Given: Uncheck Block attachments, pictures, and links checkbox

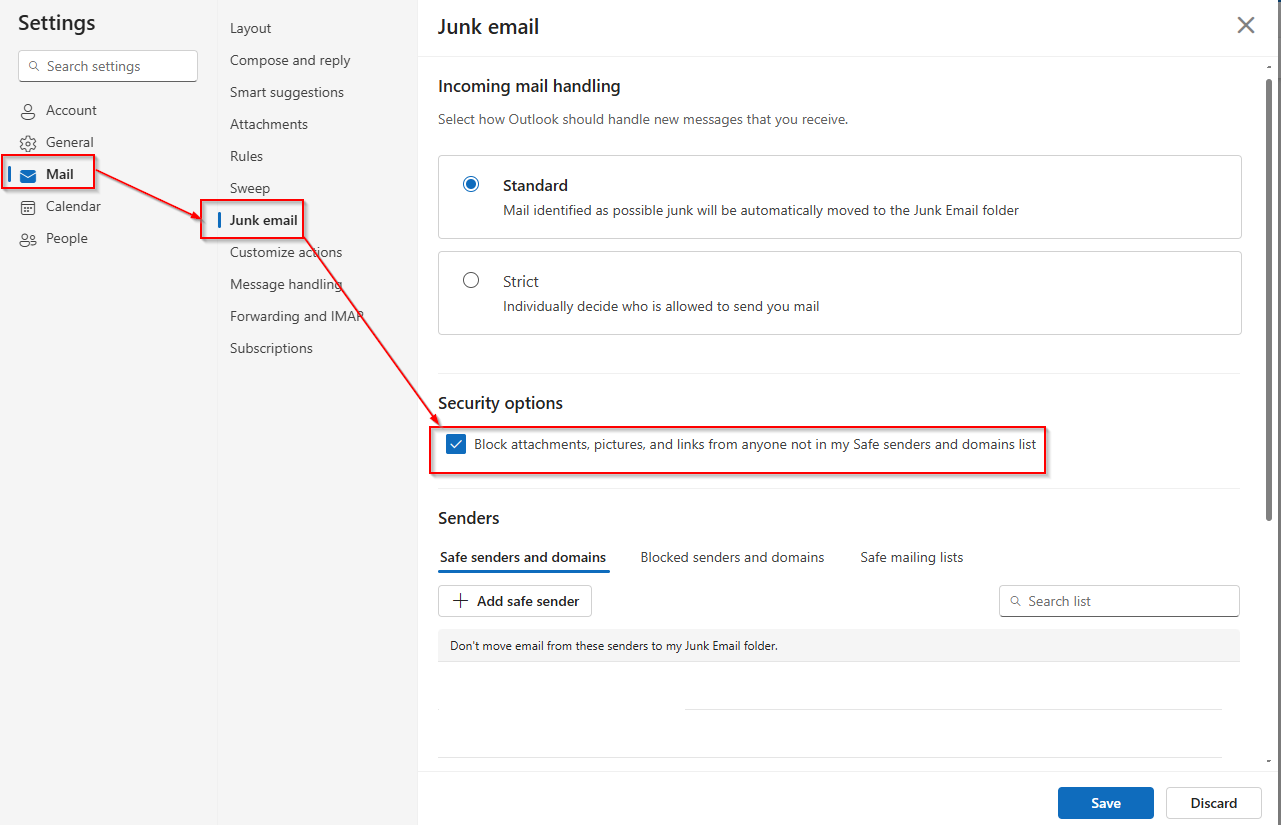Looking at the screenshot, I should coord(456,444).
